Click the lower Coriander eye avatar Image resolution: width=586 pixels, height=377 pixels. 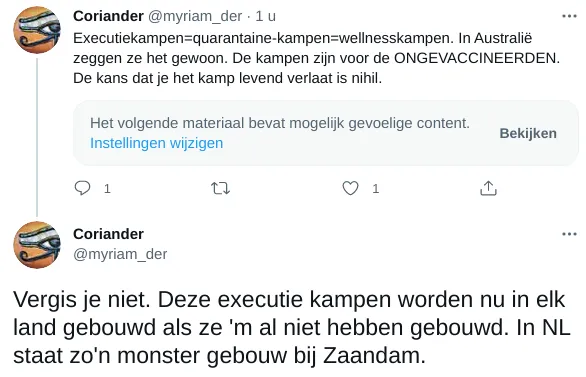click(x=37, y=245)
